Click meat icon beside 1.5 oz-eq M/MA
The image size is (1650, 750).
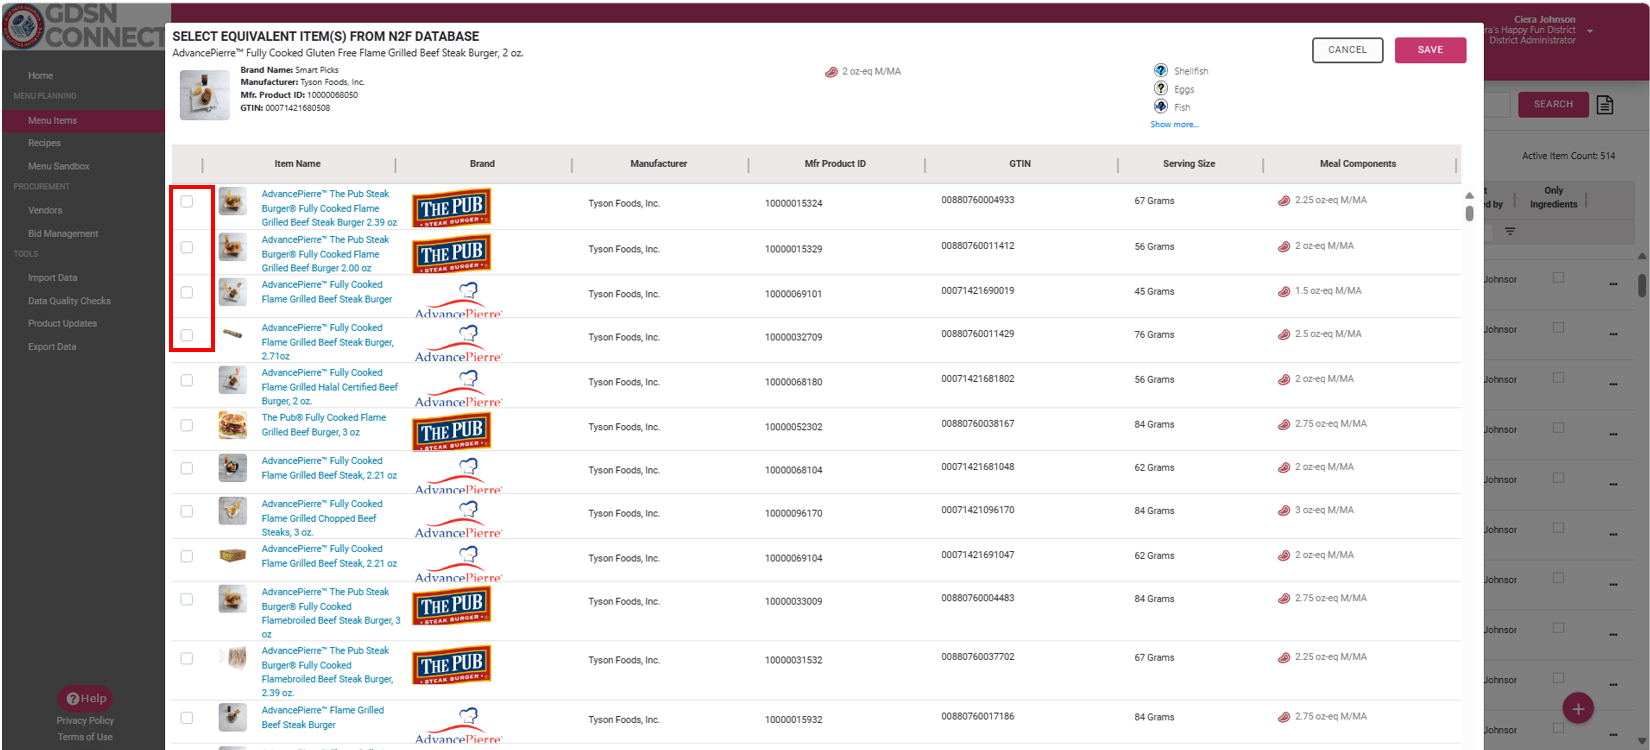pyautogui.click(x=1284, y=292)
